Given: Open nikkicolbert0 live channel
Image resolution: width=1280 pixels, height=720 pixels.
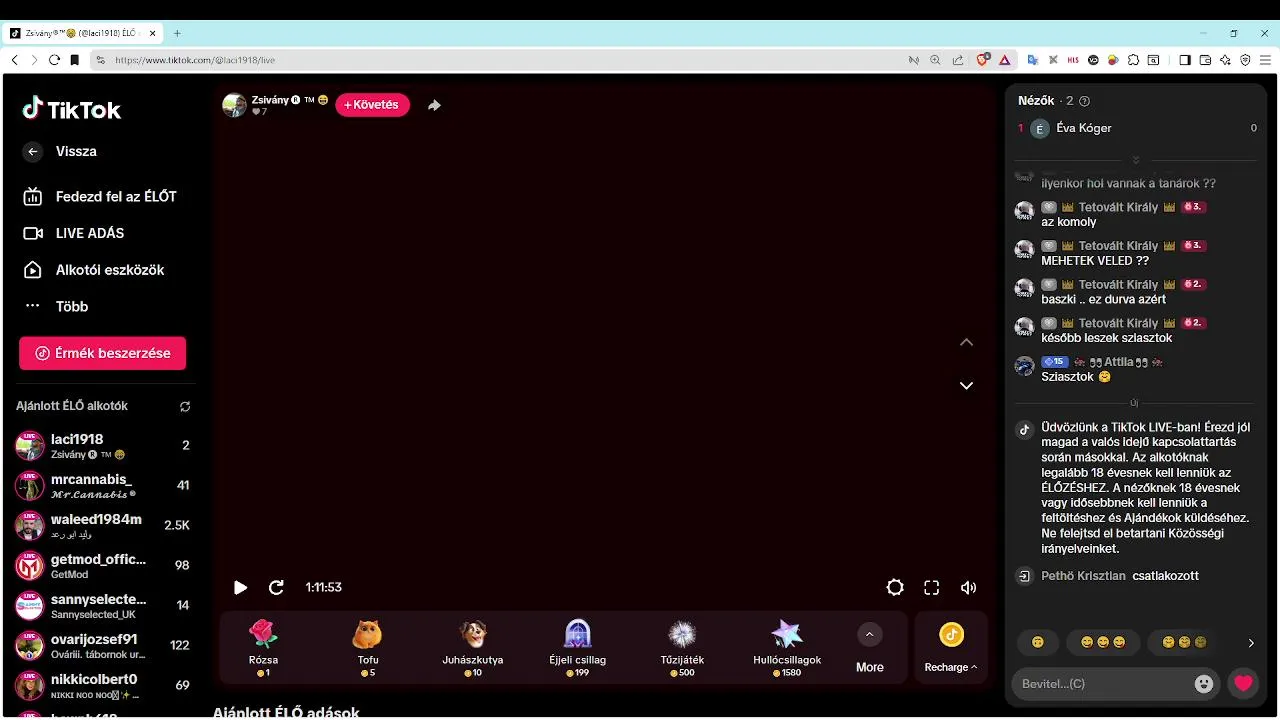Looking at the screenshot, I should [x=102, y=686].
